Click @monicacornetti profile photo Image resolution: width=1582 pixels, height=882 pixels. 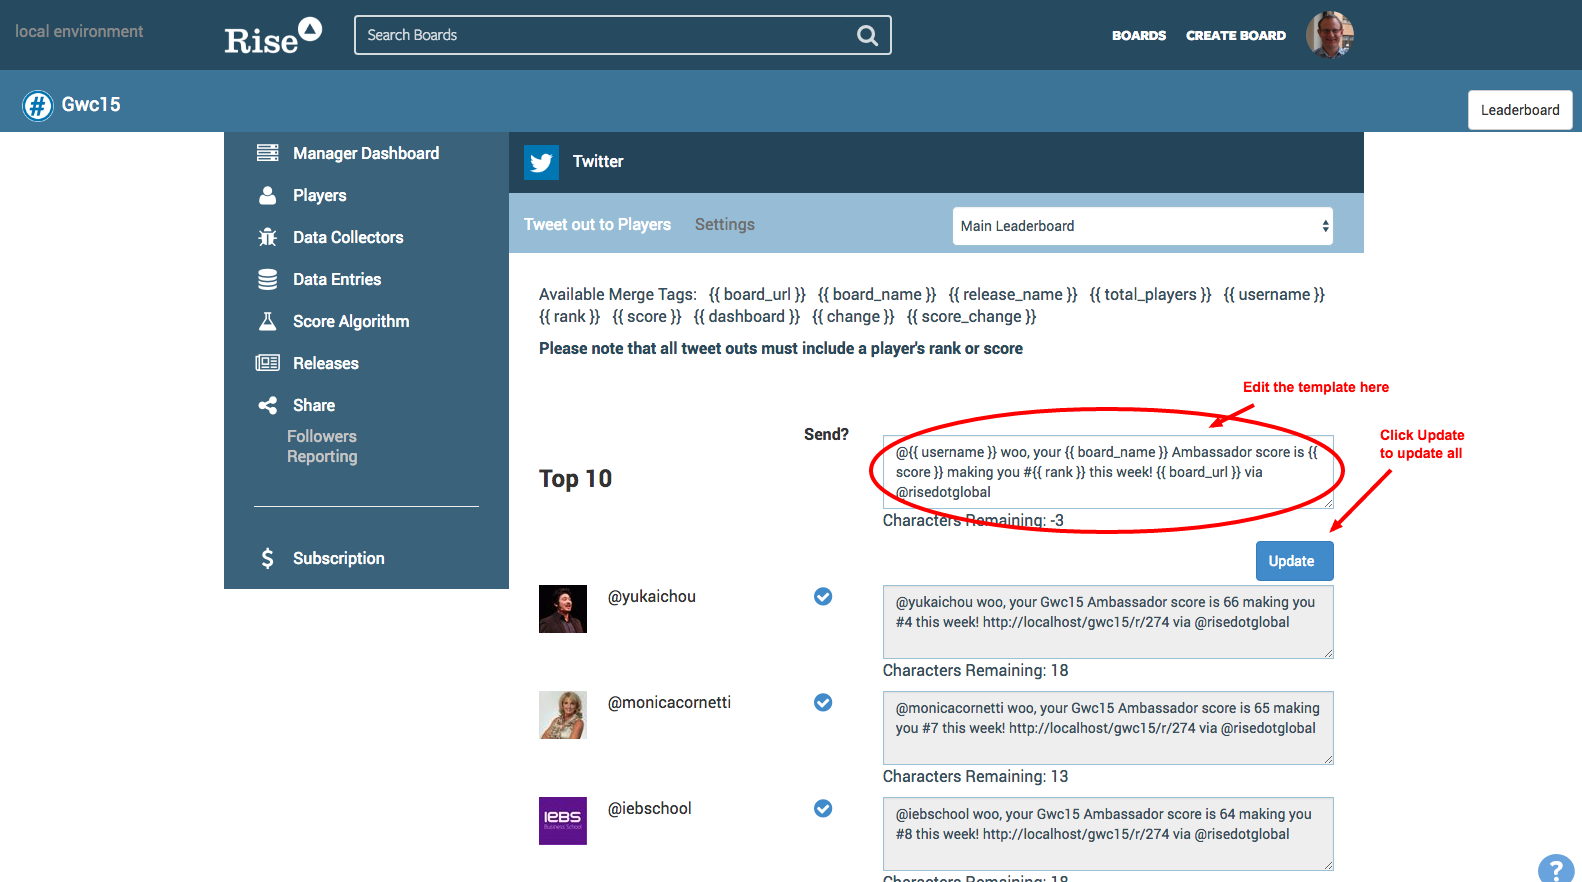(x=563, y=715)
